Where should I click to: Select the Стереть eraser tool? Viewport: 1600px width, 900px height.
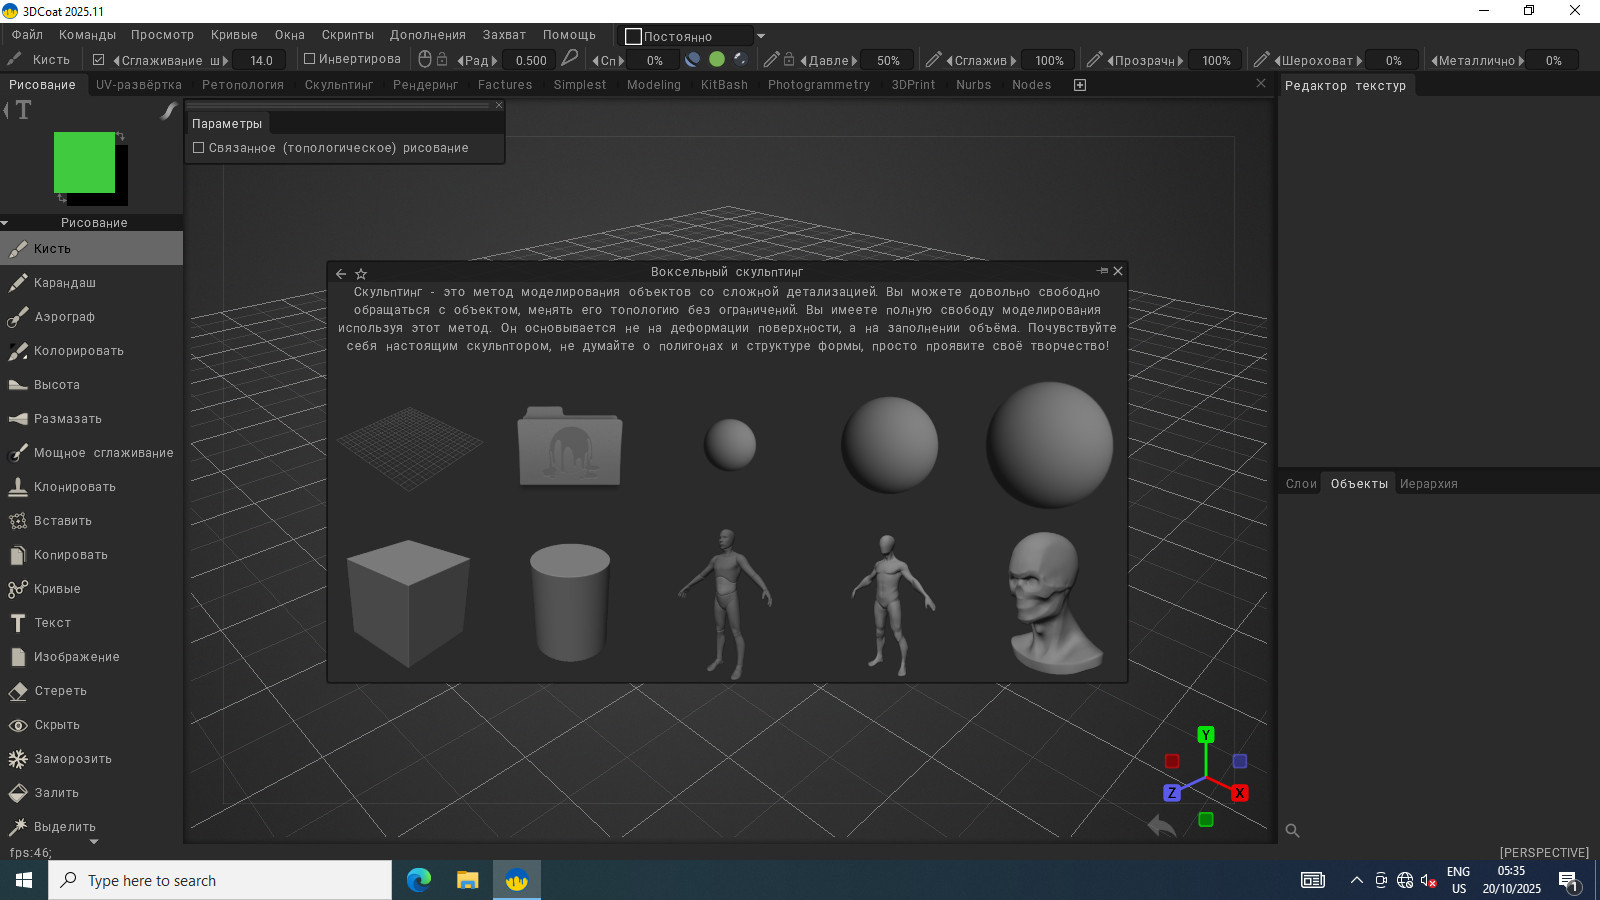pos(60,691)
